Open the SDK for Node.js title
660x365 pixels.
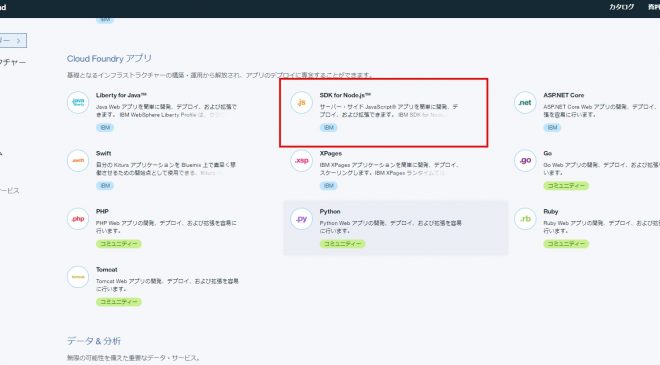click(345, 95)
